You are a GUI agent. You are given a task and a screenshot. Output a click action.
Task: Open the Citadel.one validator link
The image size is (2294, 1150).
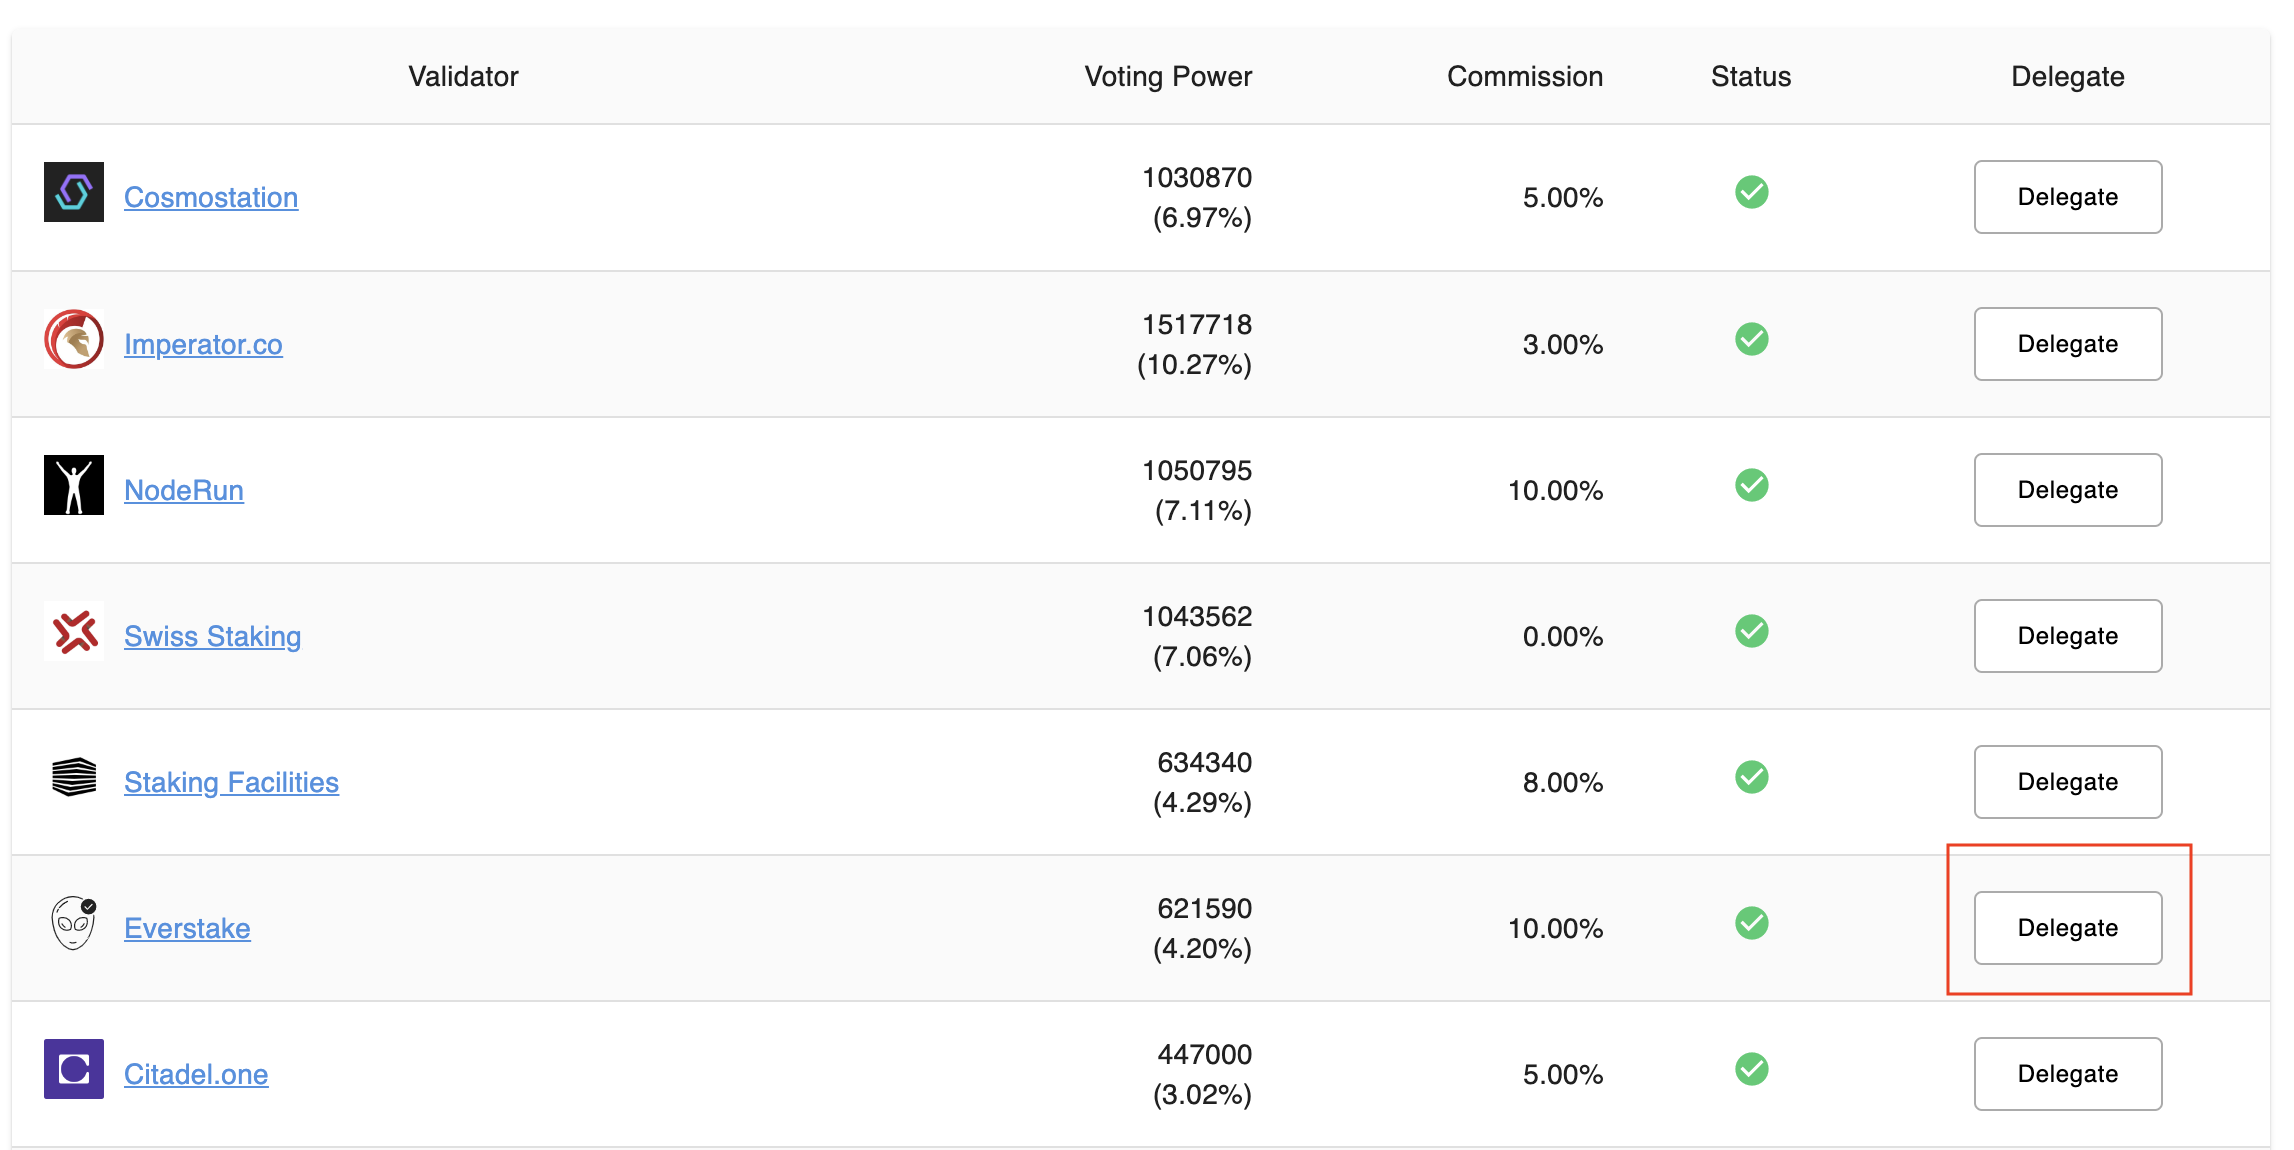pyautogui.click(x=196, y=1075)
